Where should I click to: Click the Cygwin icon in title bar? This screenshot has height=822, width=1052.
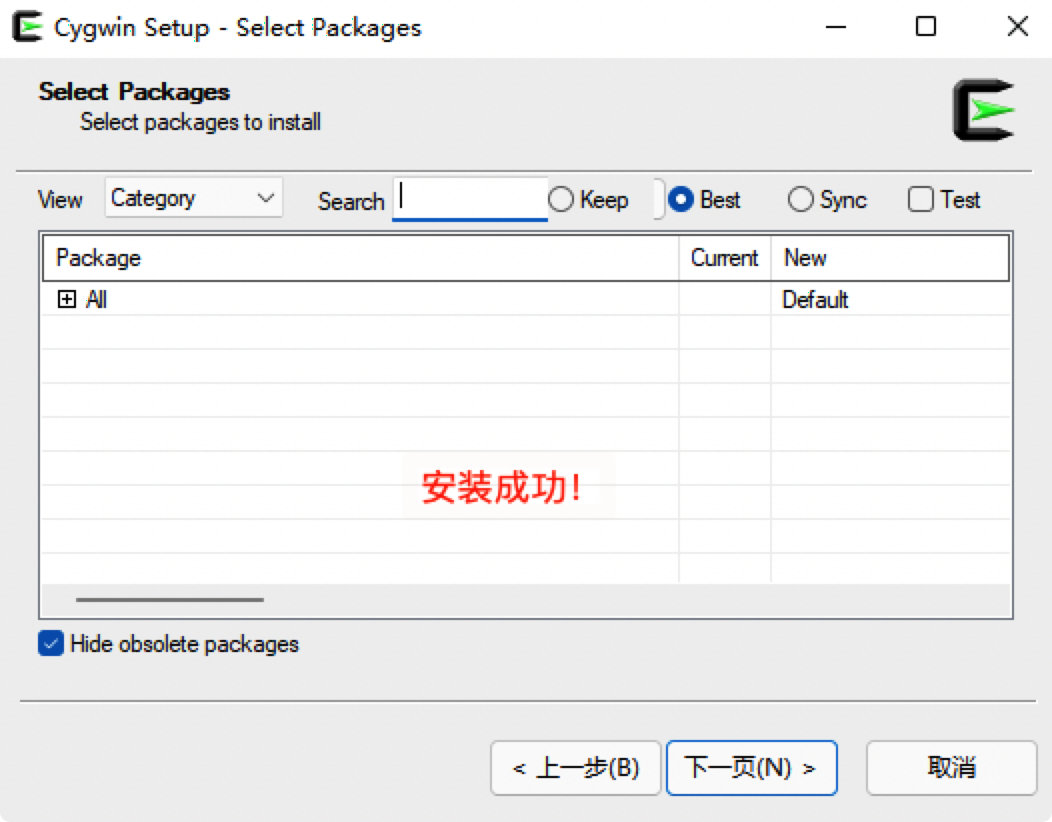[27, 27]
